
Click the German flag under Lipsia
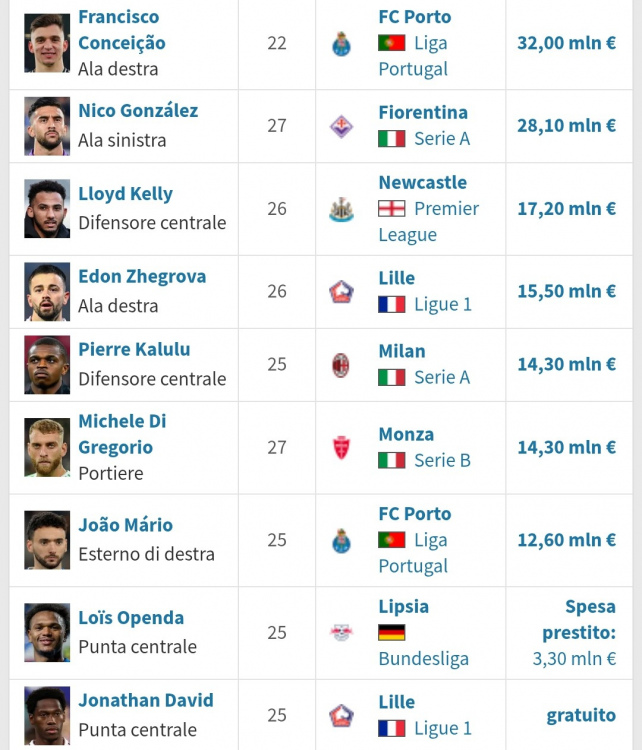click(391, 633)
